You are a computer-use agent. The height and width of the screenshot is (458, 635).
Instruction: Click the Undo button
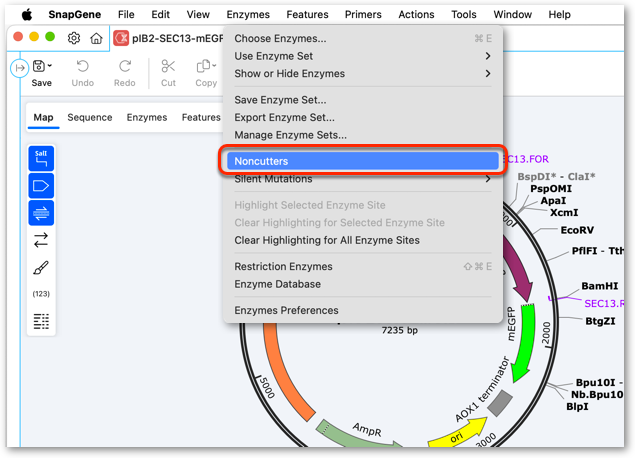[83, 73]
